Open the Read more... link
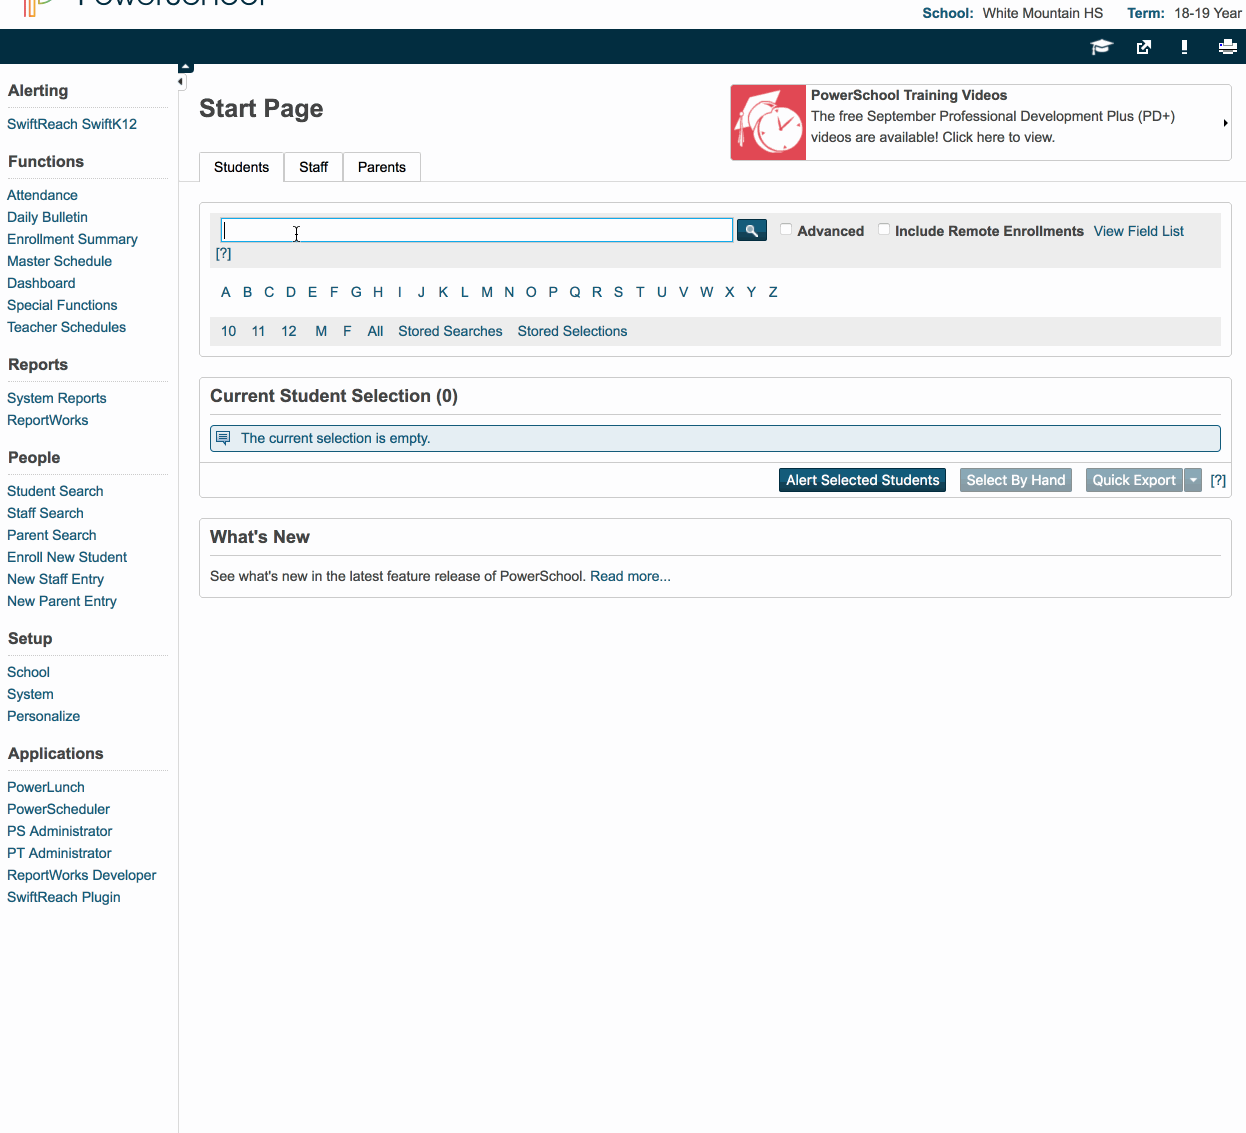The image size is (1246, 1133). 630,576
